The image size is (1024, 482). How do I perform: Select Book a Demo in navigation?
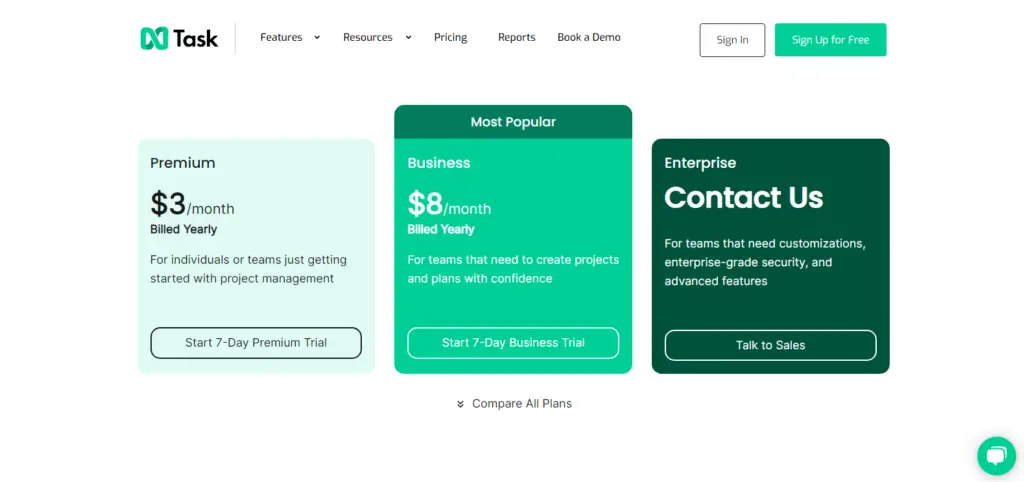click(589, 37)
